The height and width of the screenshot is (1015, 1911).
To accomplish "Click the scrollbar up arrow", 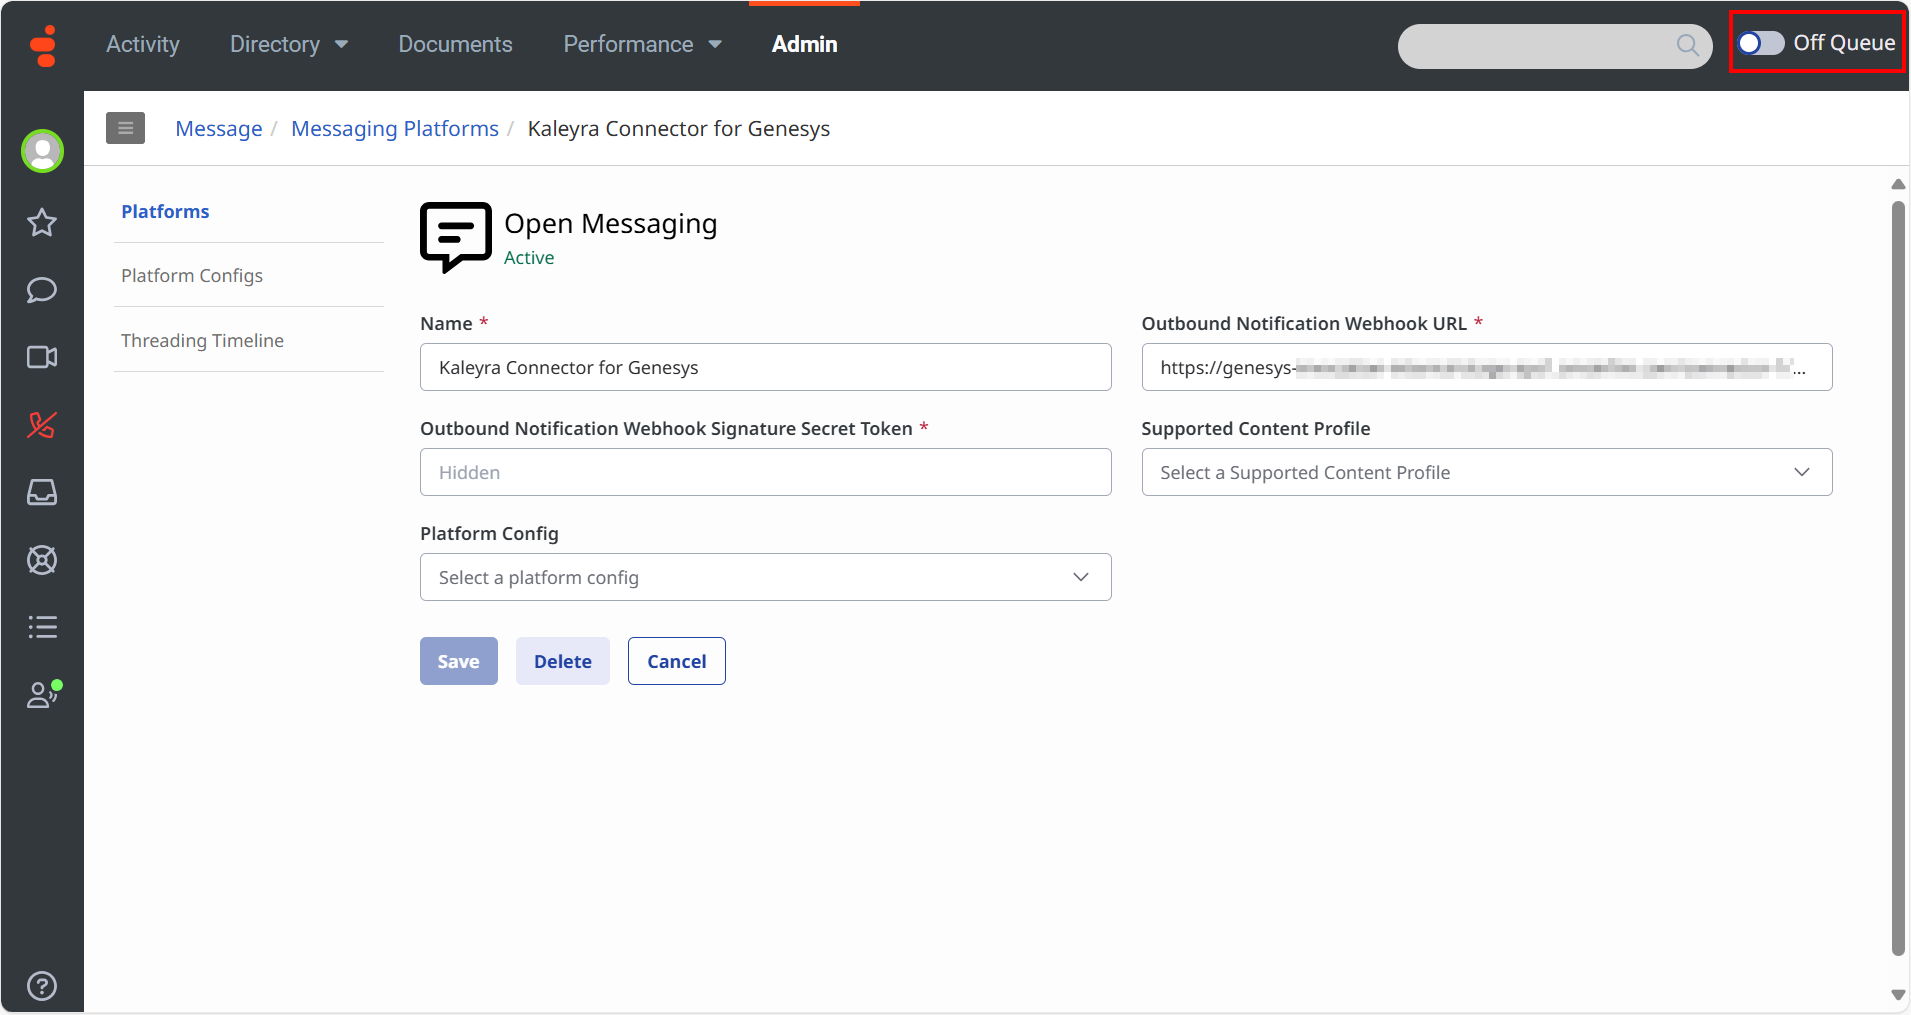I will [x=1898, y=184].
